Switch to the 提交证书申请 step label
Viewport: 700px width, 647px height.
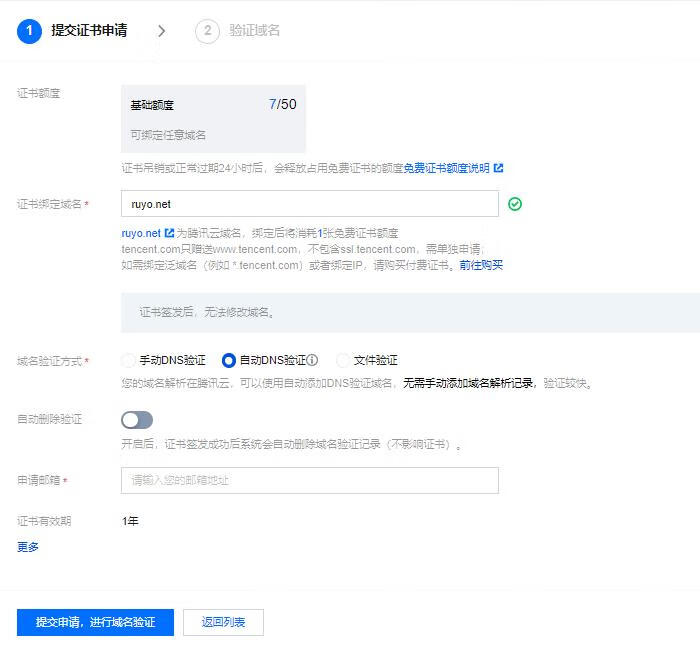point(89,31)
